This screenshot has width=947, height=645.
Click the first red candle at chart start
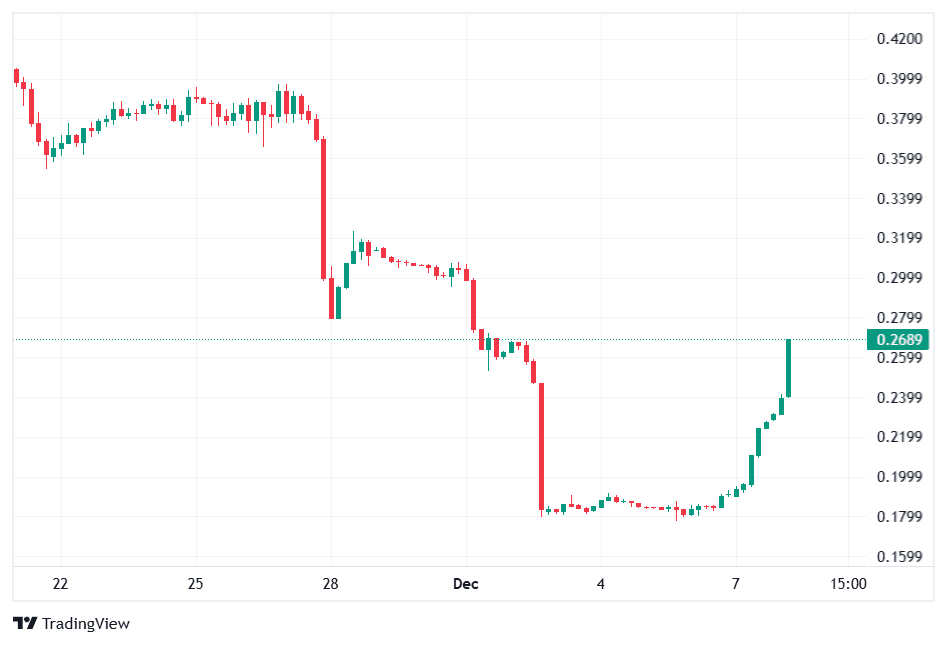tap(16, 76)
